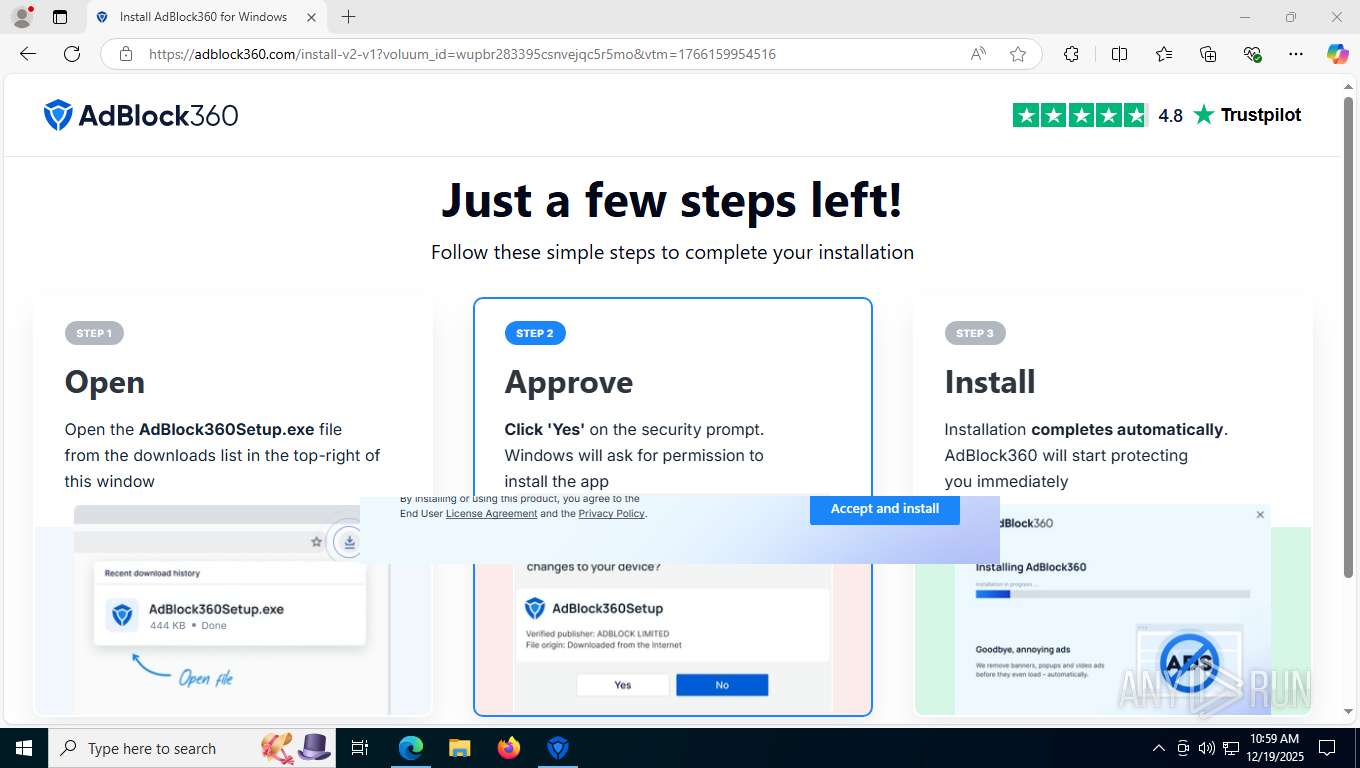1360x768 pixels.
Task: Open Microsoft Edge from taskbar
Action: pyautogui.click(x=411, y=748)
